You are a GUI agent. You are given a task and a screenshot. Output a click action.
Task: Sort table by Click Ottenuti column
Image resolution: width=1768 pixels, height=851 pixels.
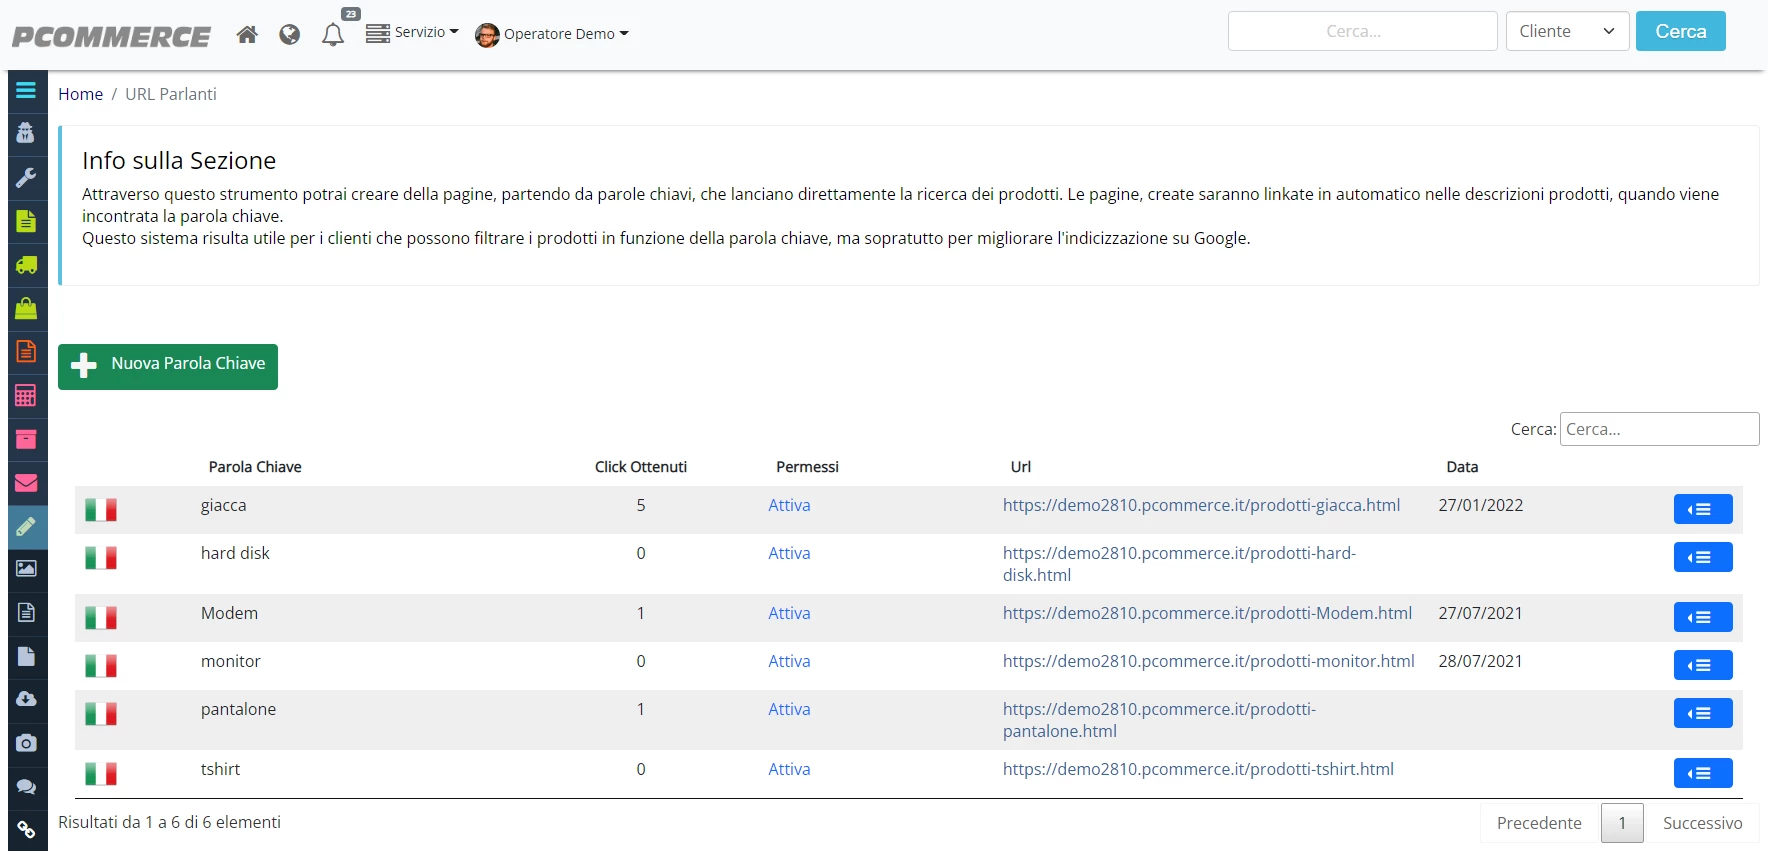641,467
